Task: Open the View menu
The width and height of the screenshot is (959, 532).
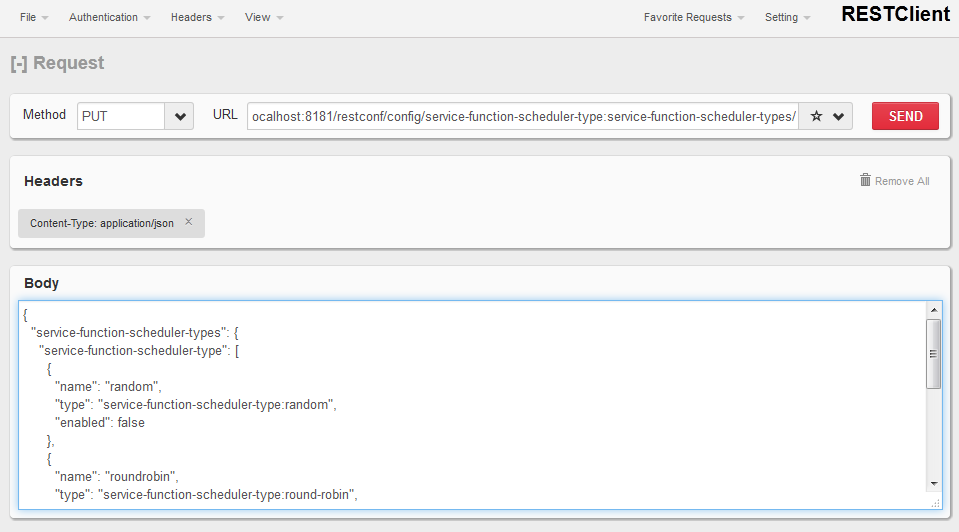Action: coord(264,17)
